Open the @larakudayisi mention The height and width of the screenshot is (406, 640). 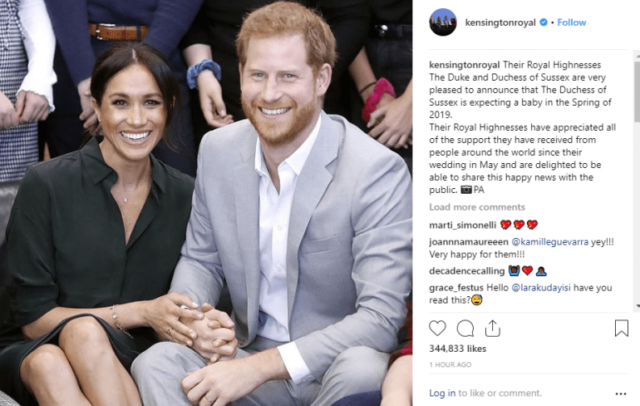541,288
